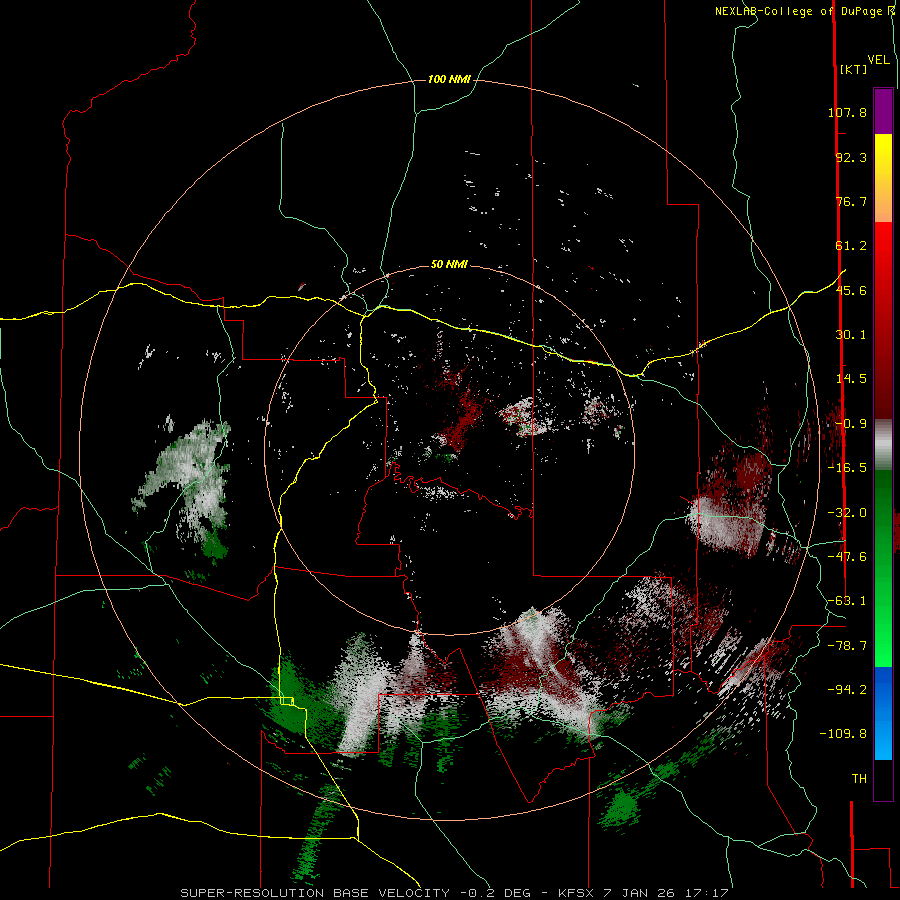
Task: Click the VEL legend heading
Action: (879, 60)
